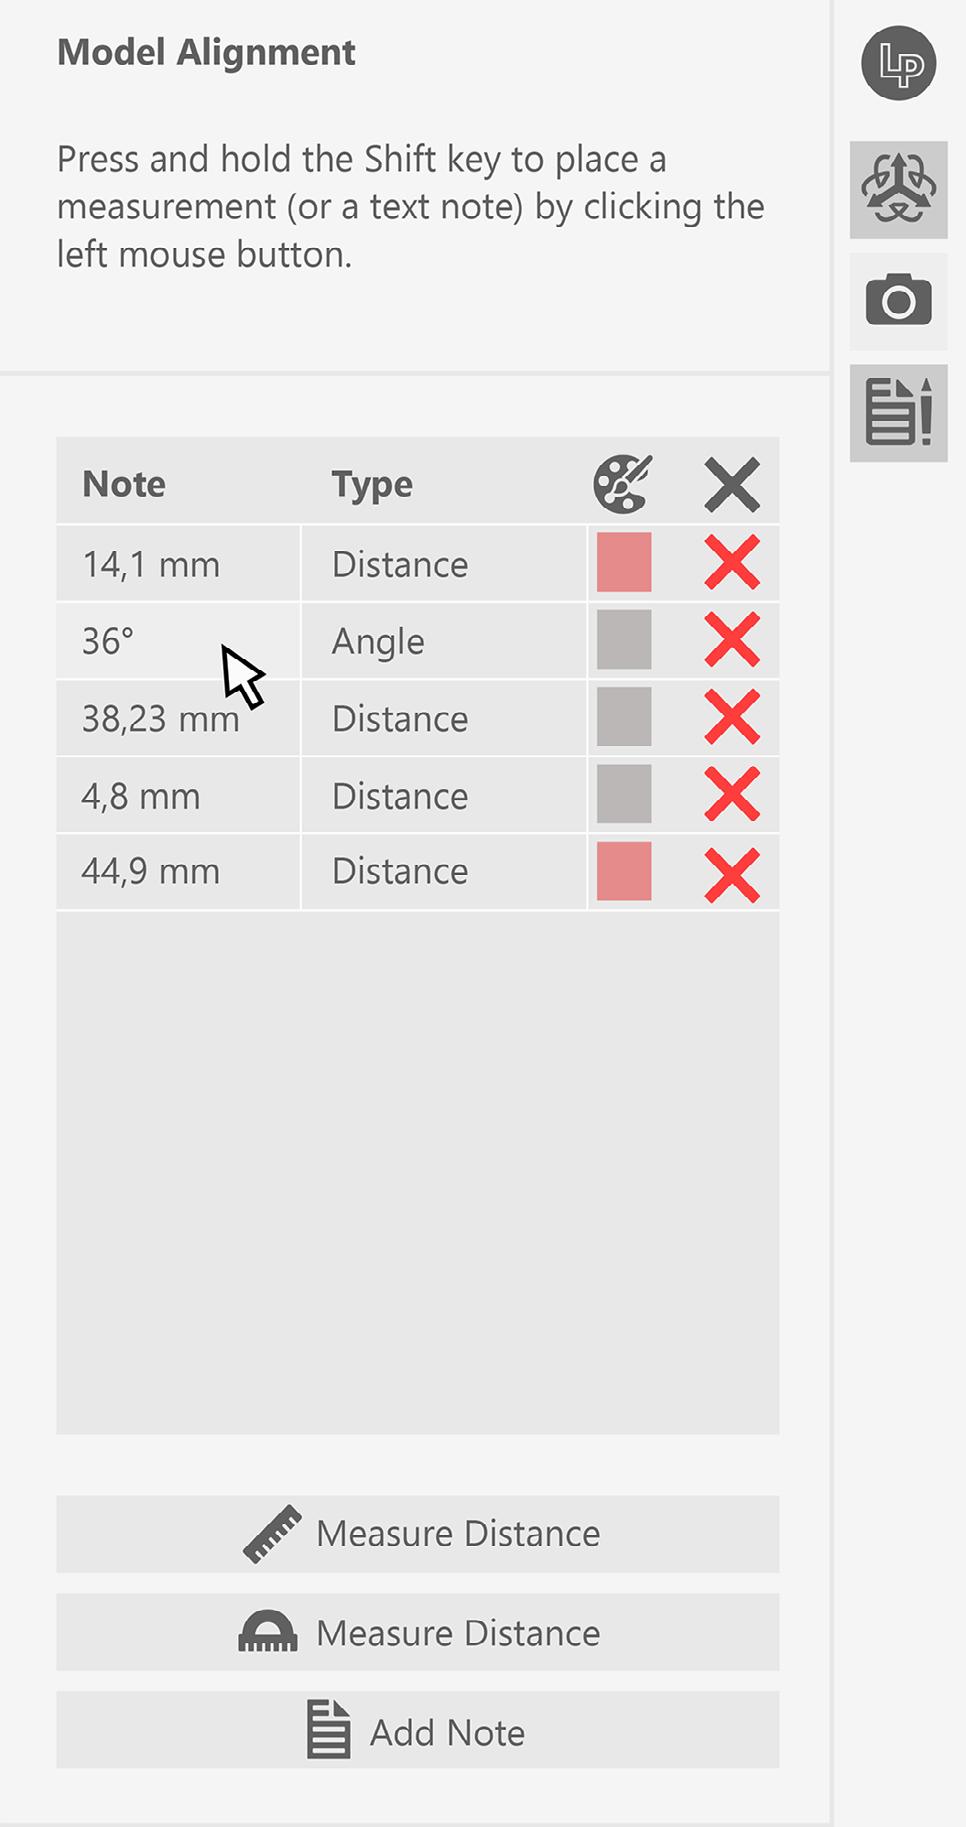Delete the 38,23 mm distance entry
Screen dimensions: 966x1827
[x=732, y=717]
